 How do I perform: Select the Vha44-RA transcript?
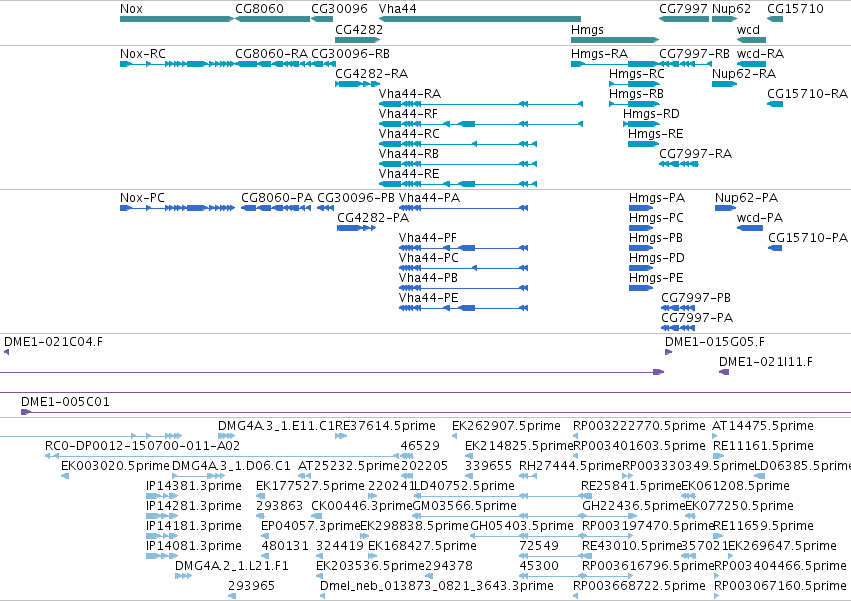point(481,104)
